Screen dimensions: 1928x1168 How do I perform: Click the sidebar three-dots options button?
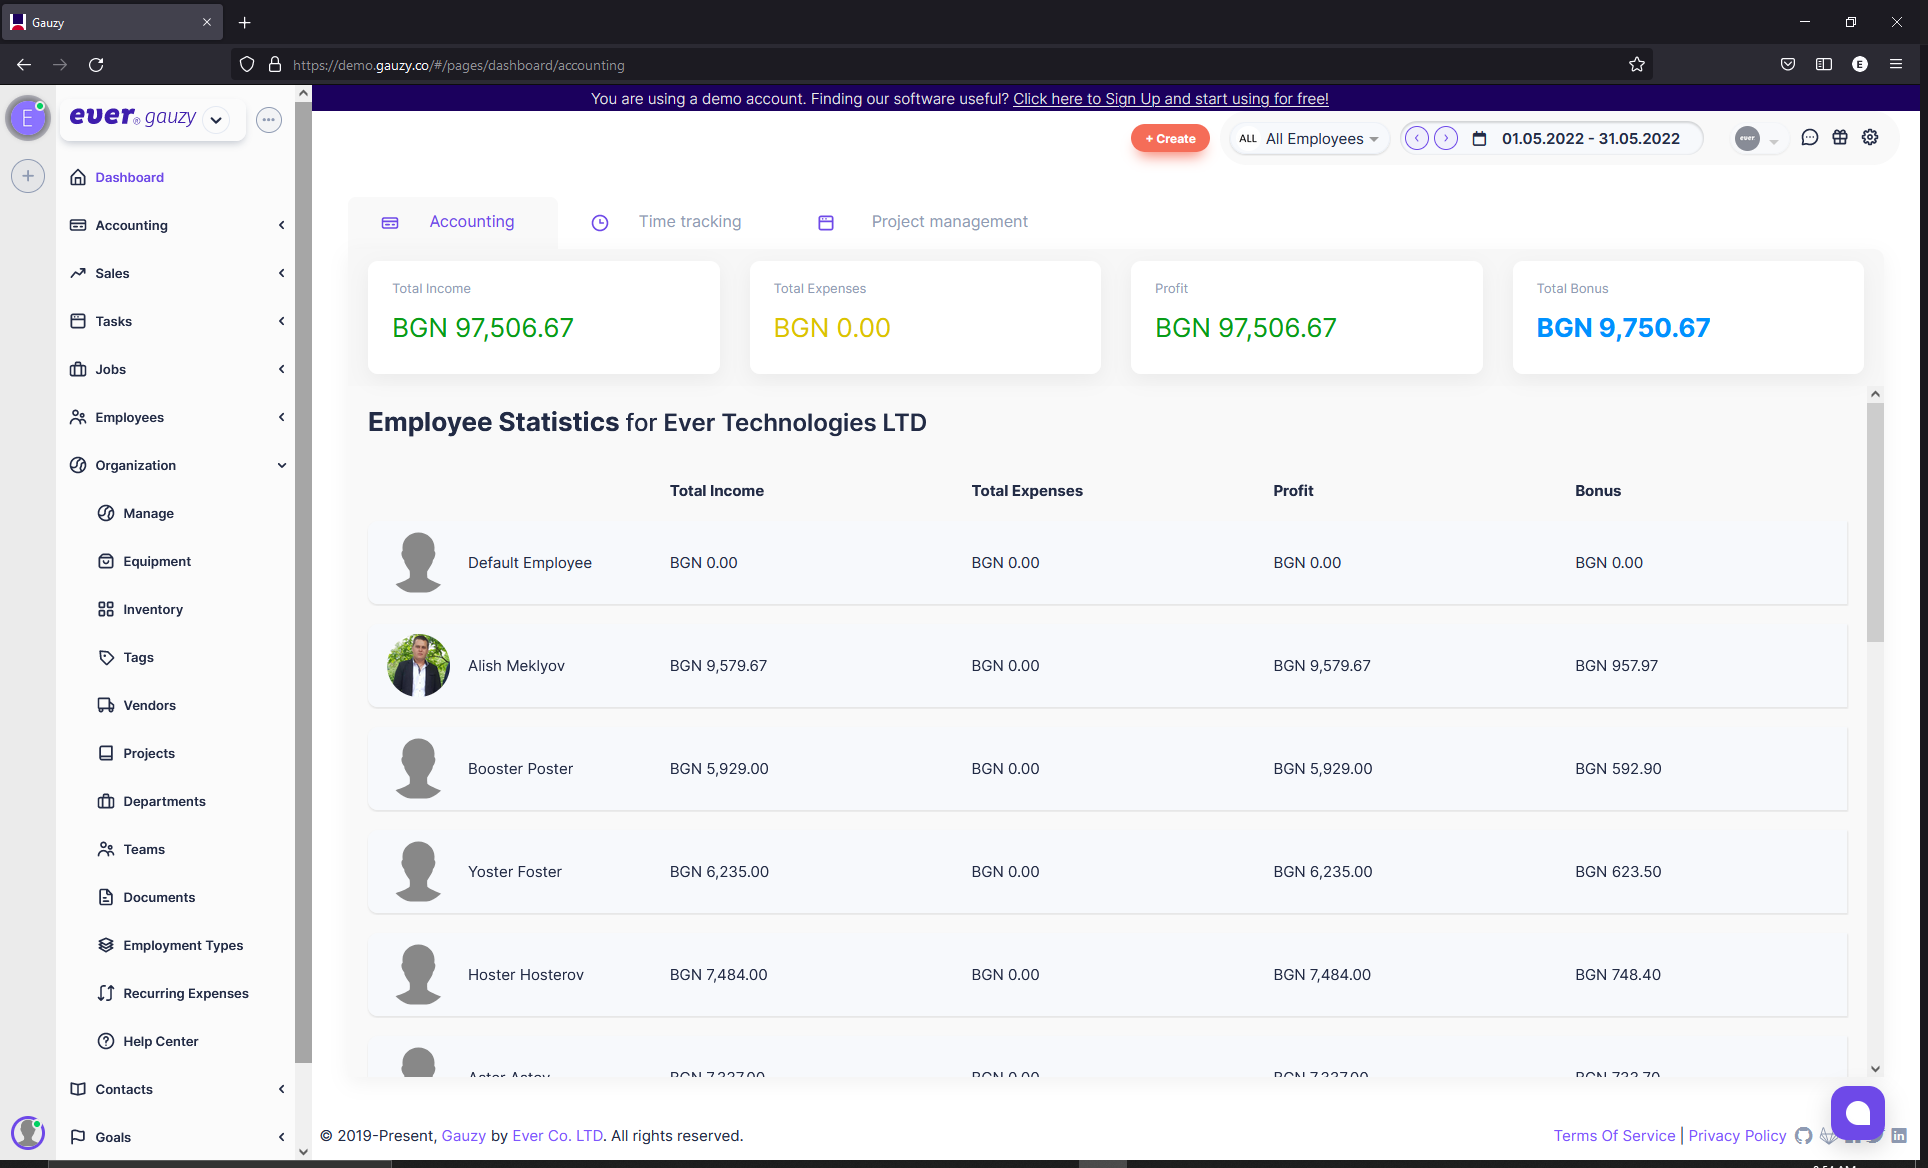[268, 120]
